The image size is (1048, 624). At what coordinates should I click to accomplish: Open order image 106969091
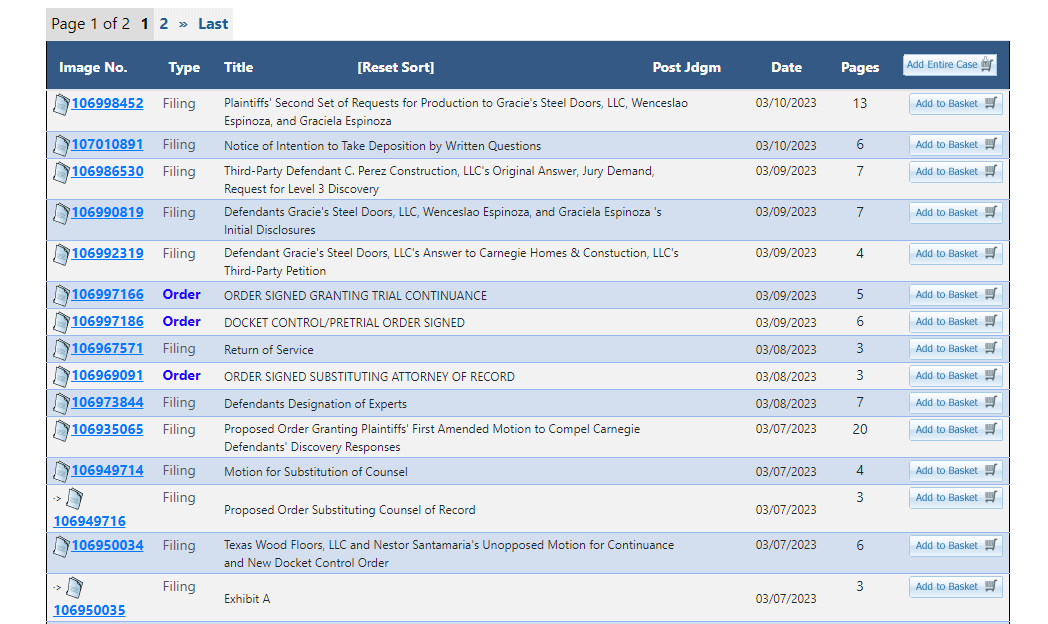[108, 375]
